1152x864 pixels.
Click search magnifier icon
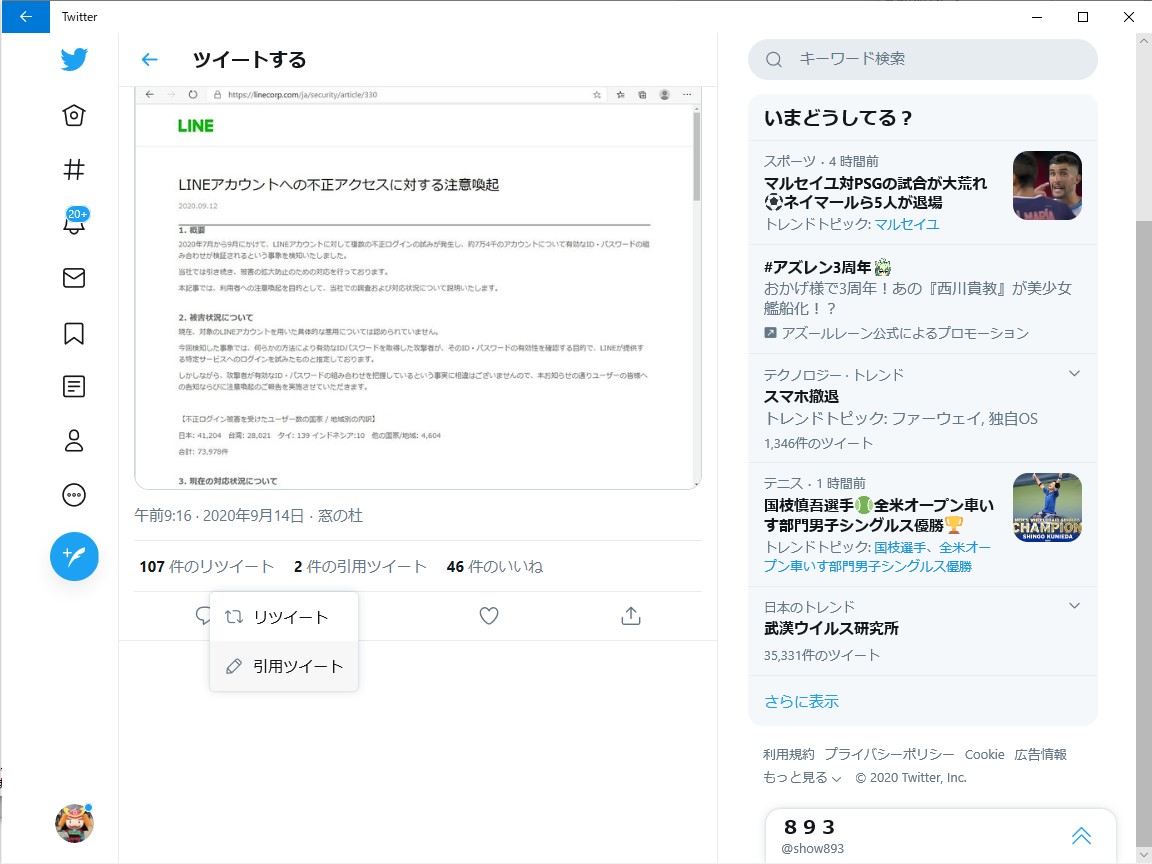point(774,60)
